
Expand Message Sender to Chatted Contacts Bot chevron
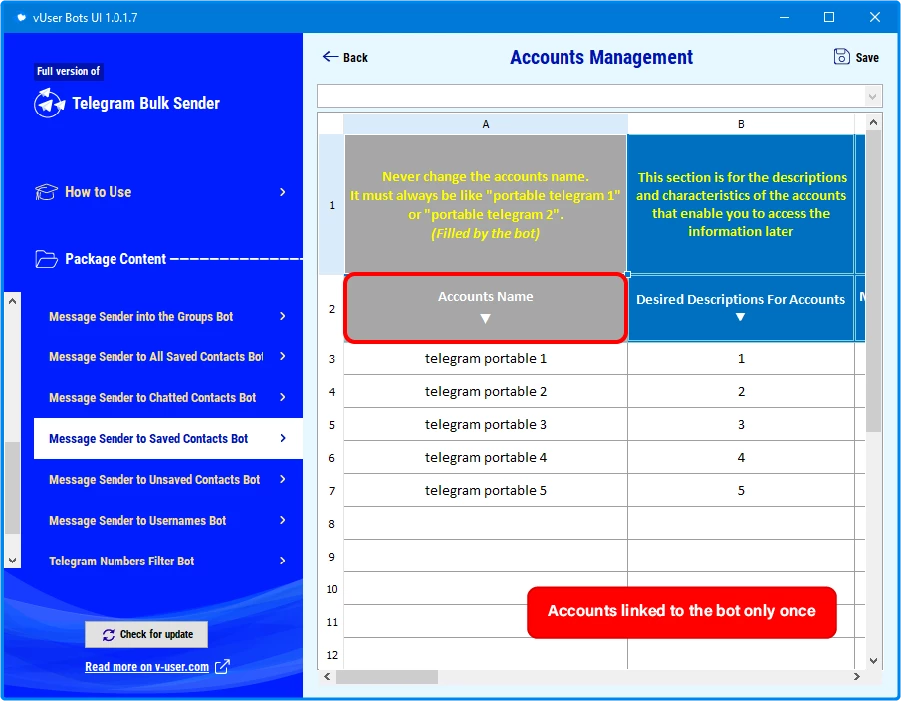(x=283, y=397)
